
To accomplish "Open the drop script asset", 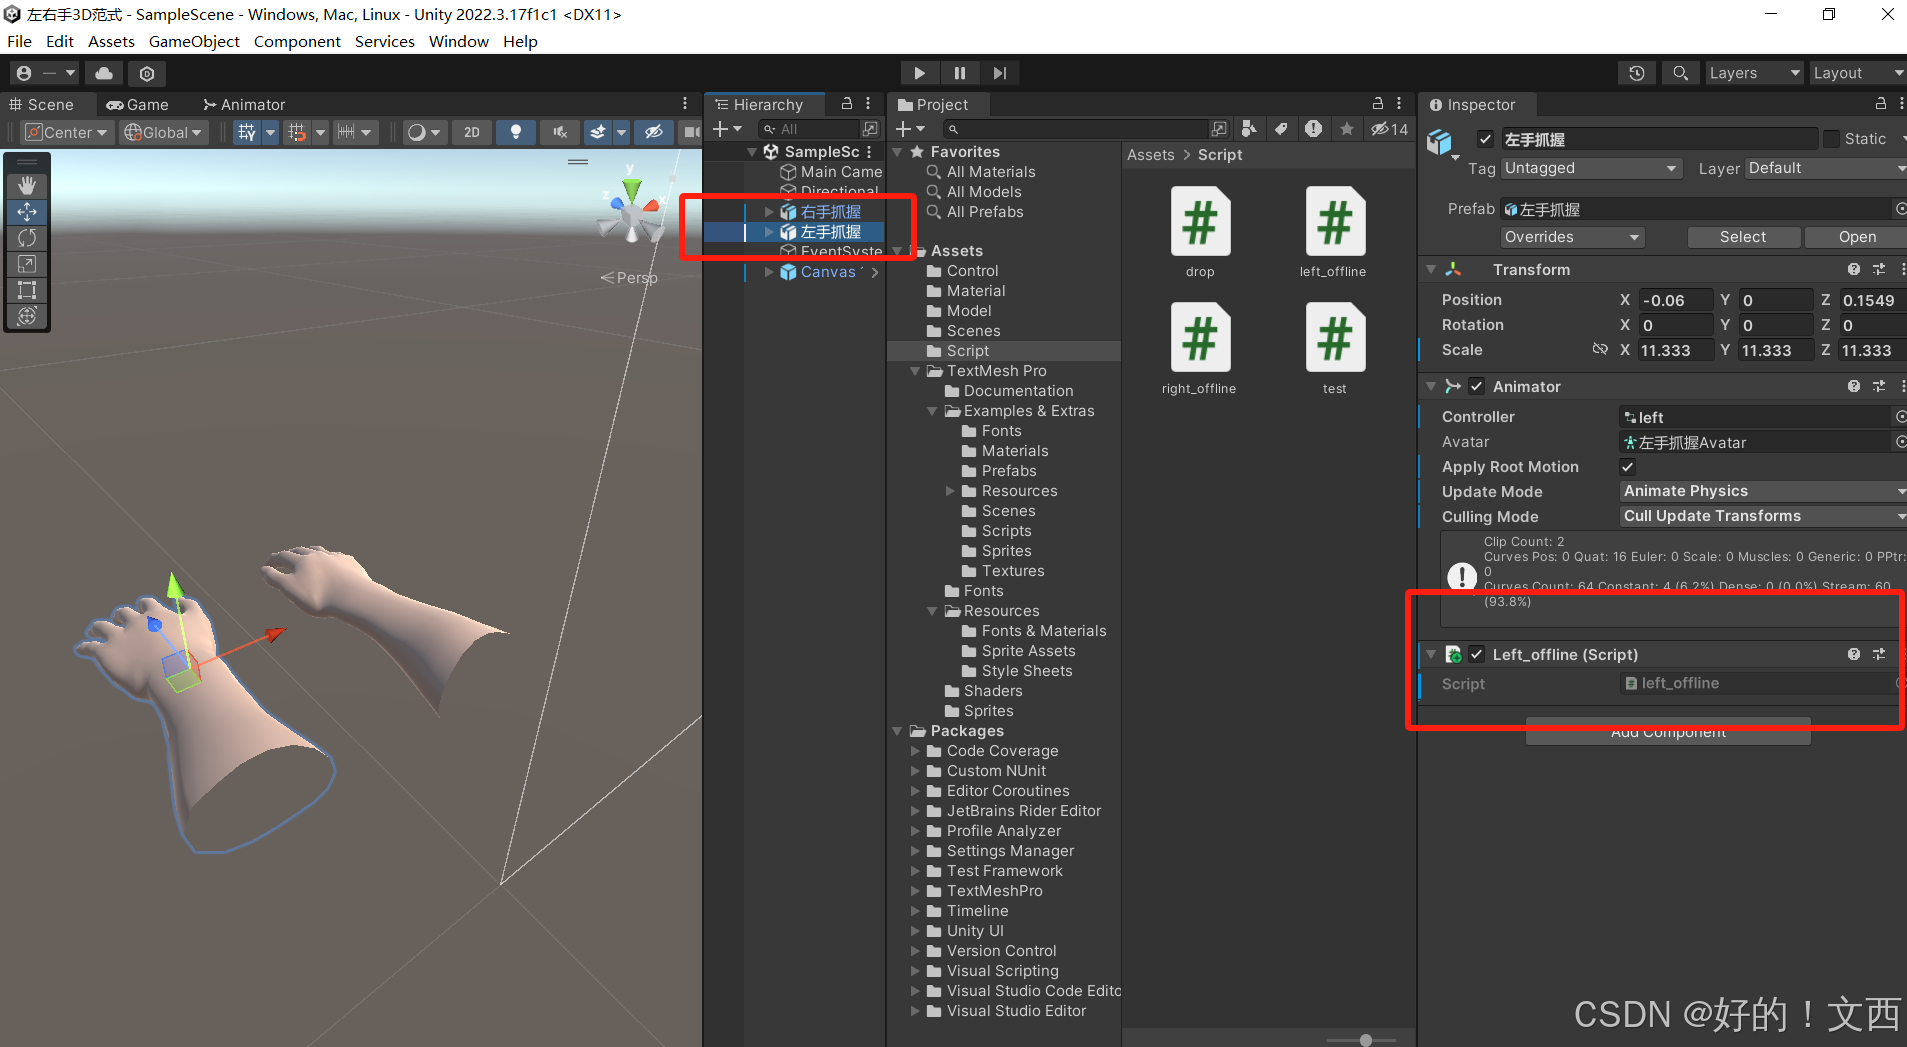I will tap(1200, 233).
